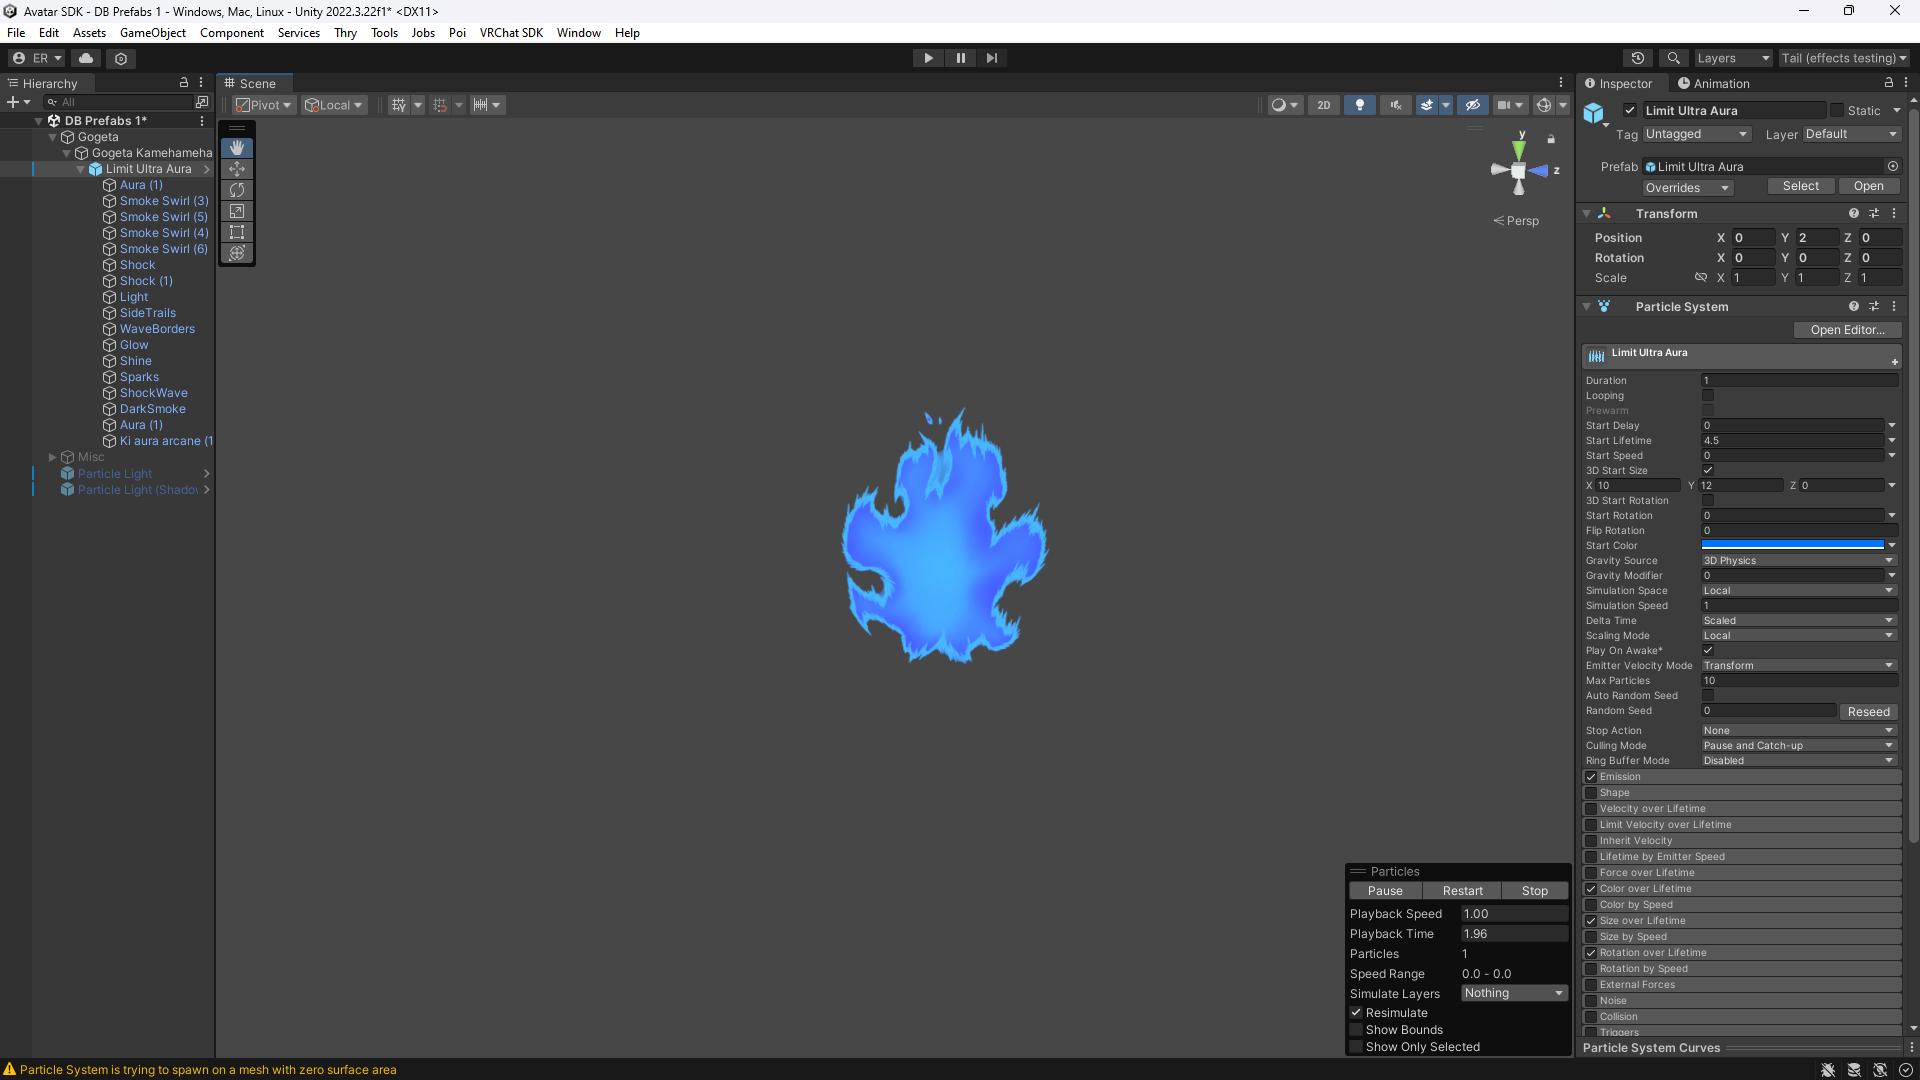Toggle scene lighting lightbulb icon
The image size is (1920, 1080).
(1359, 105)
